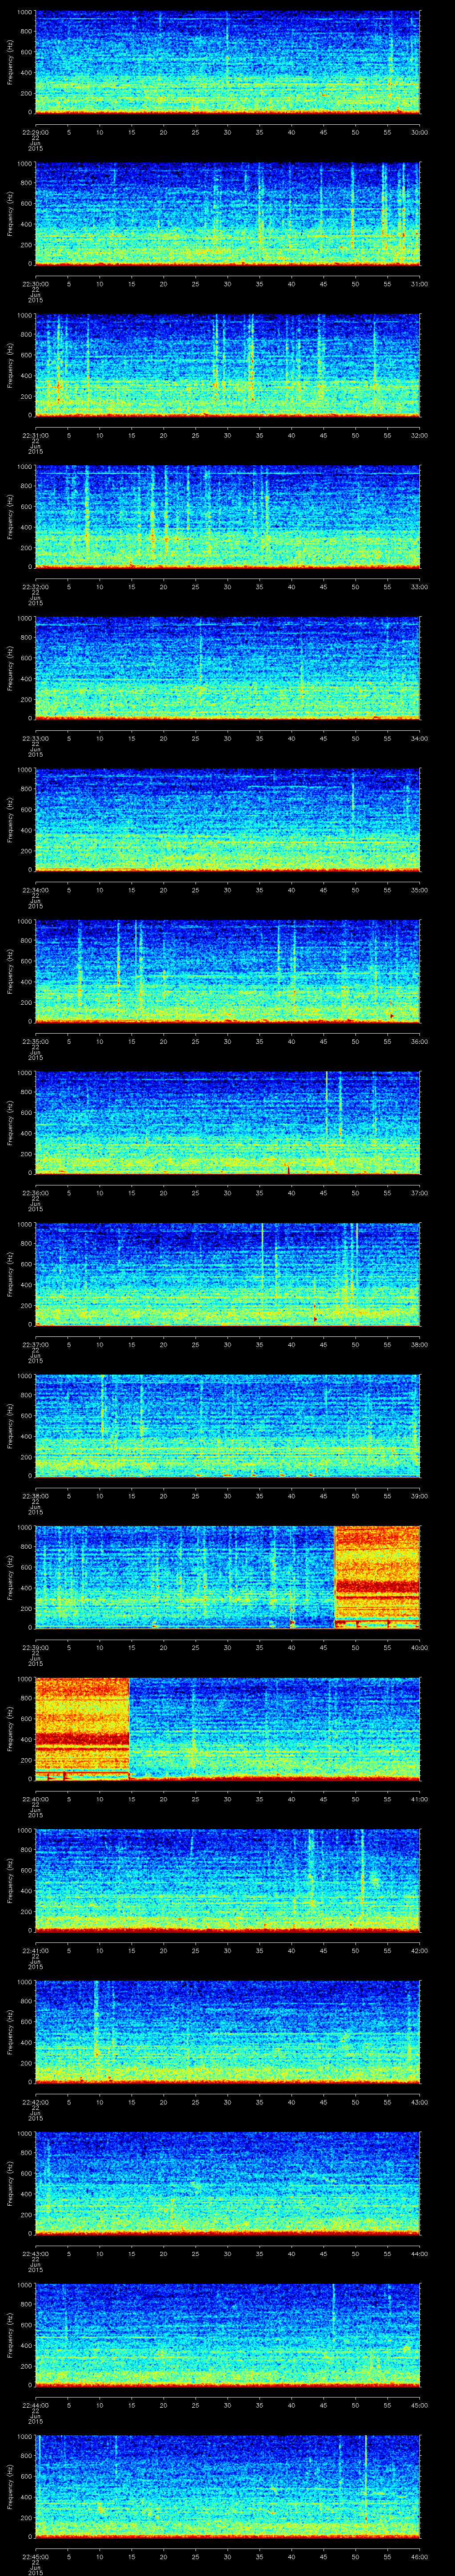Viewport: 455px width, 2576px height.
Task: Select the spectrogram panel starting at 22:44:00
Action: (x=227, y=2335)
